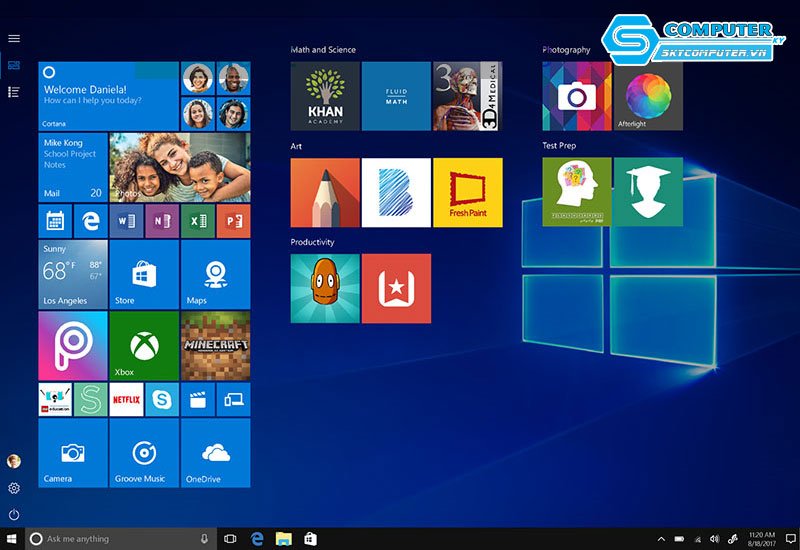800x550 pixels.
Task: Launch the Groove Music tile
Action: click(x=144, y=453)
